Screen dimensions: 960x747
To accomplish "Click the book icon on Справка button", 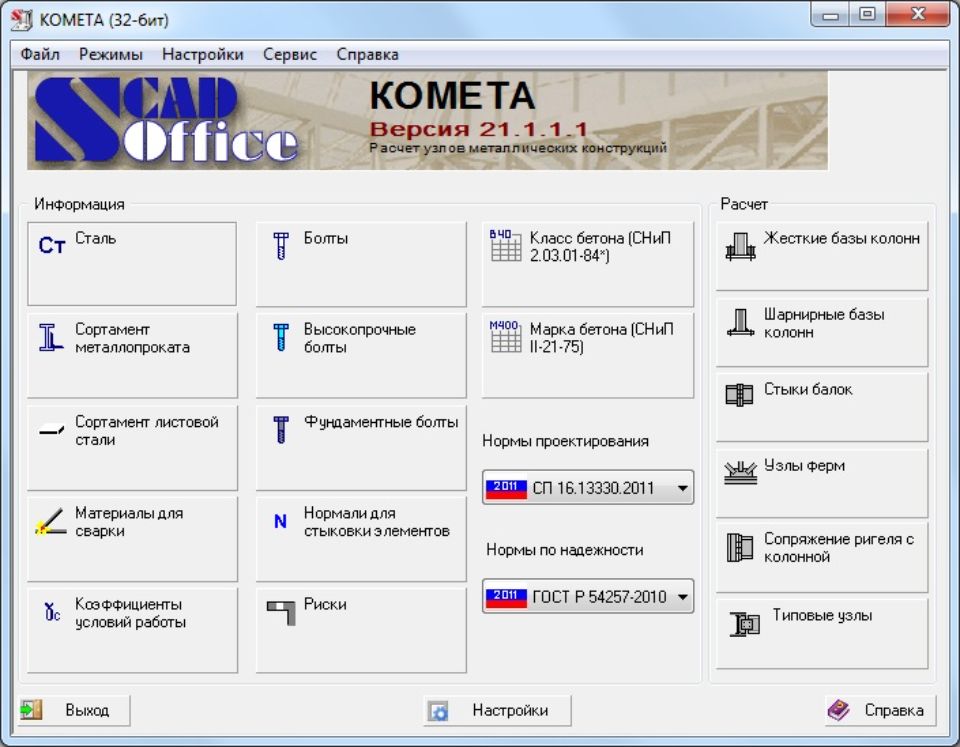I will [x=838, y=710].
